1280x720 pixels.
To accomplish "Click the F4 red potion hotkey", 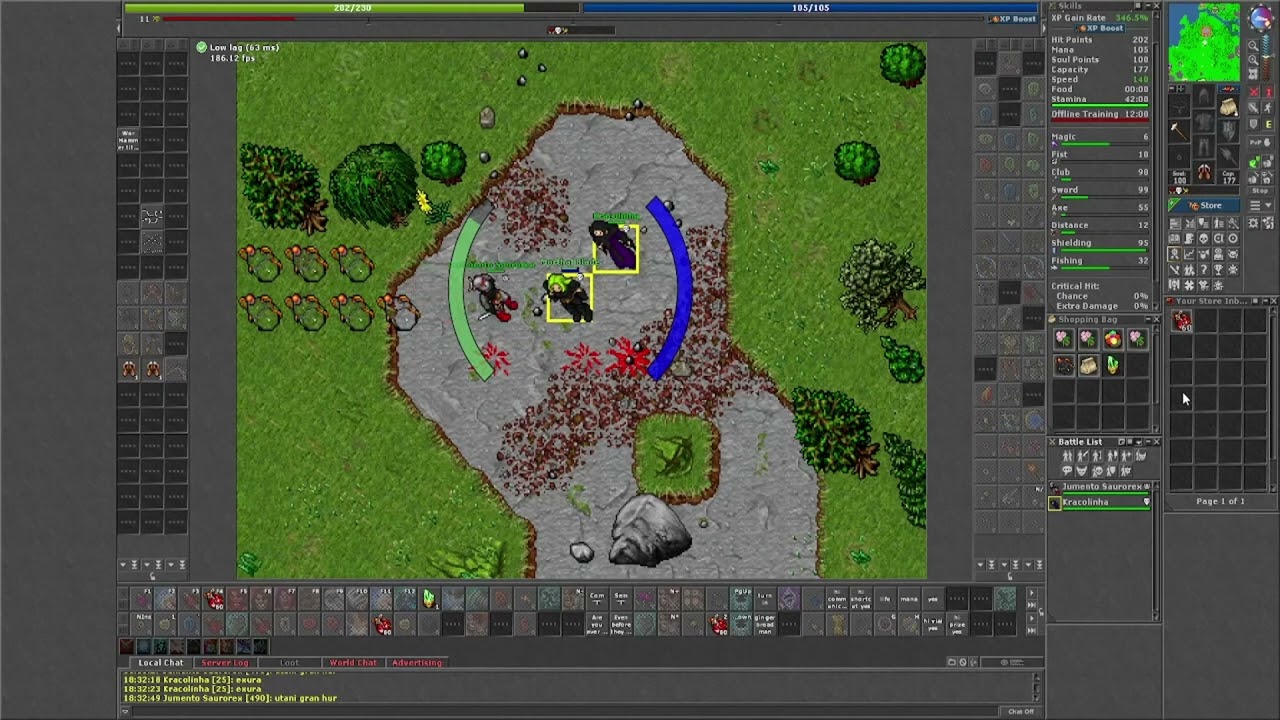I will coord(215,598).
